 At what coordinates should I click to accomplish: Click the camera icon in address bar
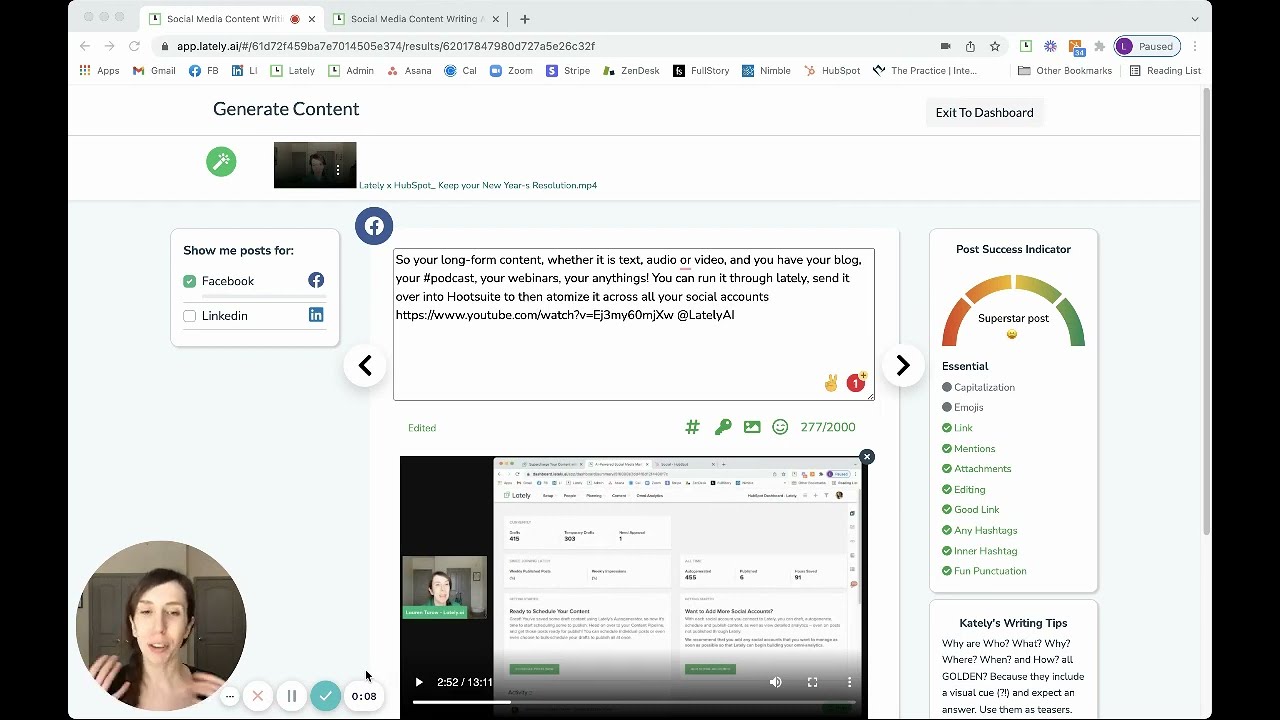click(945, 46)
